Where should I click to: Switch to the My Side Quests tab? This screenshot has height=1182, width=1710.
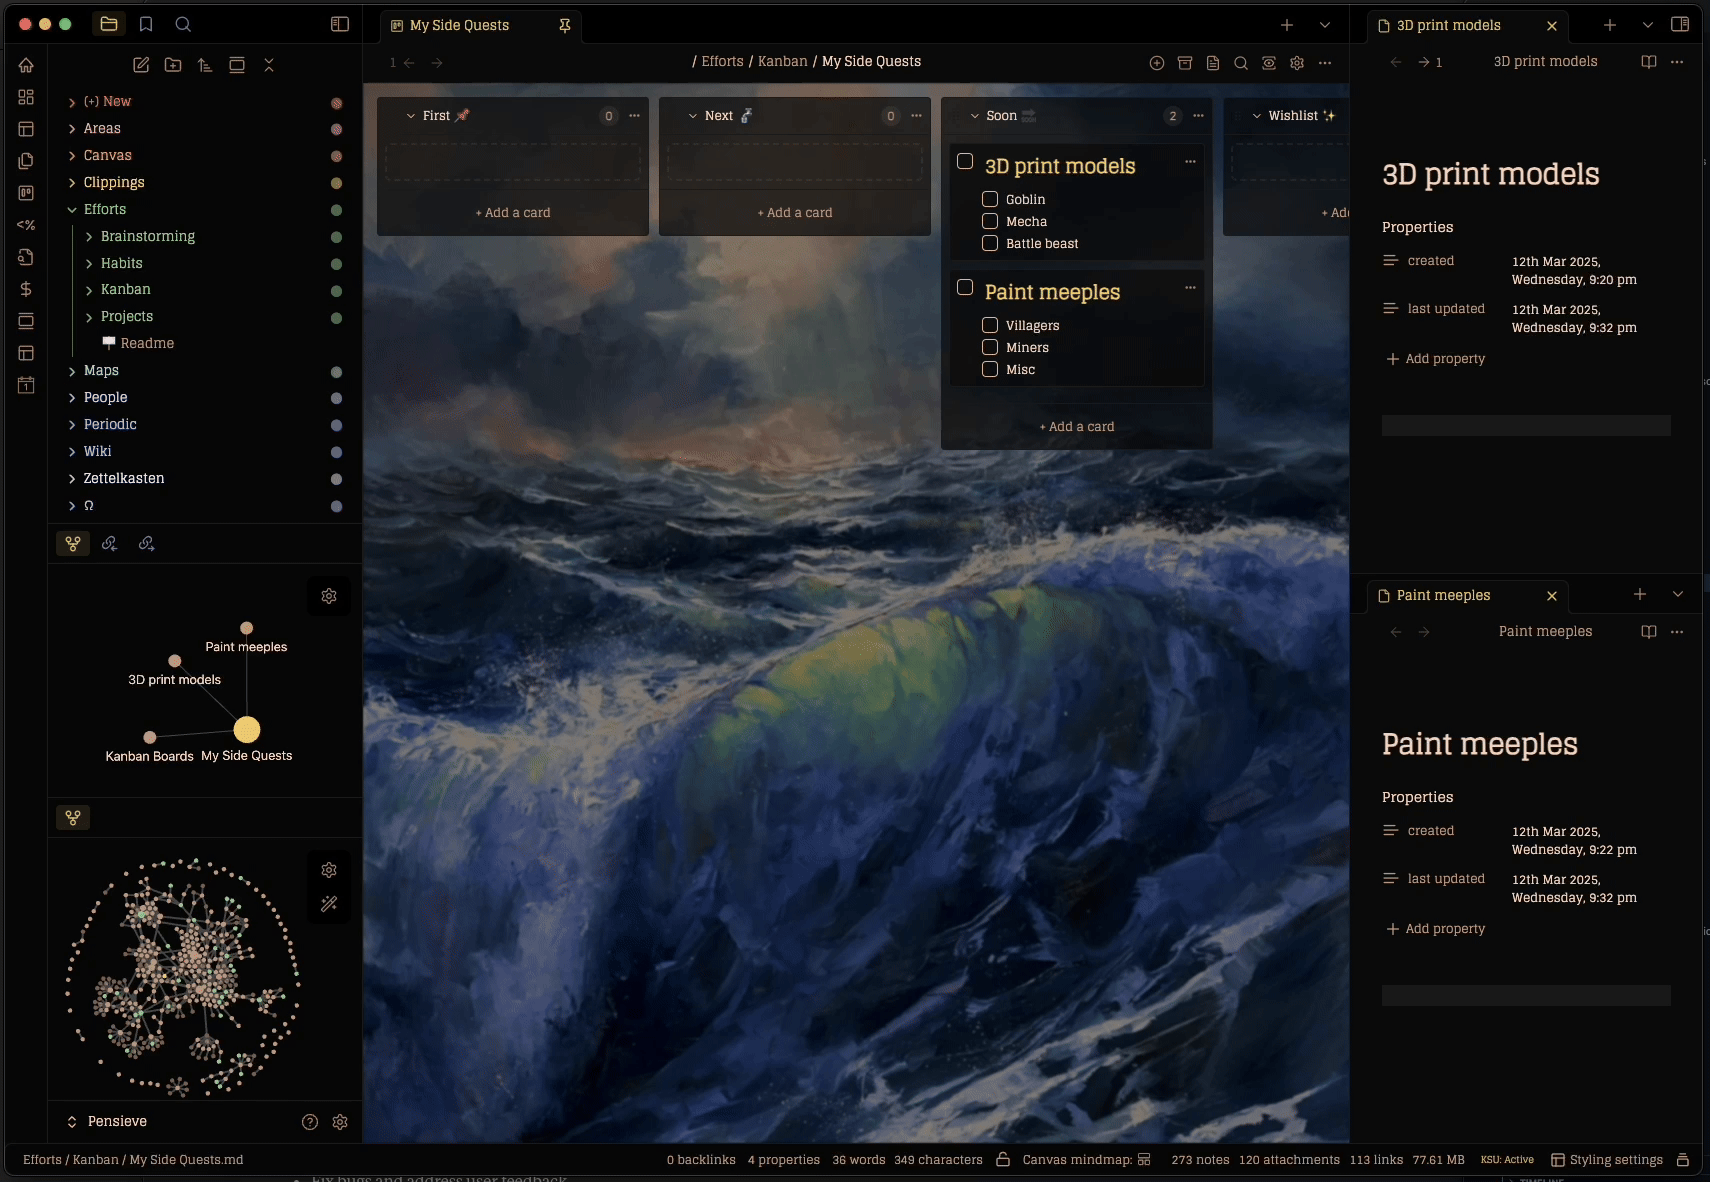pos(459,25)
